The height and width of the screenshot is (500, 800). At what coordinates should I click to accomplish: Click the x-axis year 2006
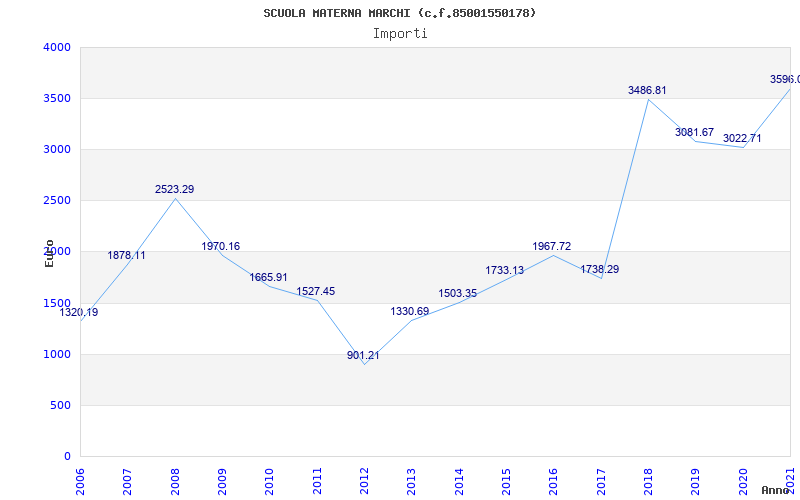[80, 481]
